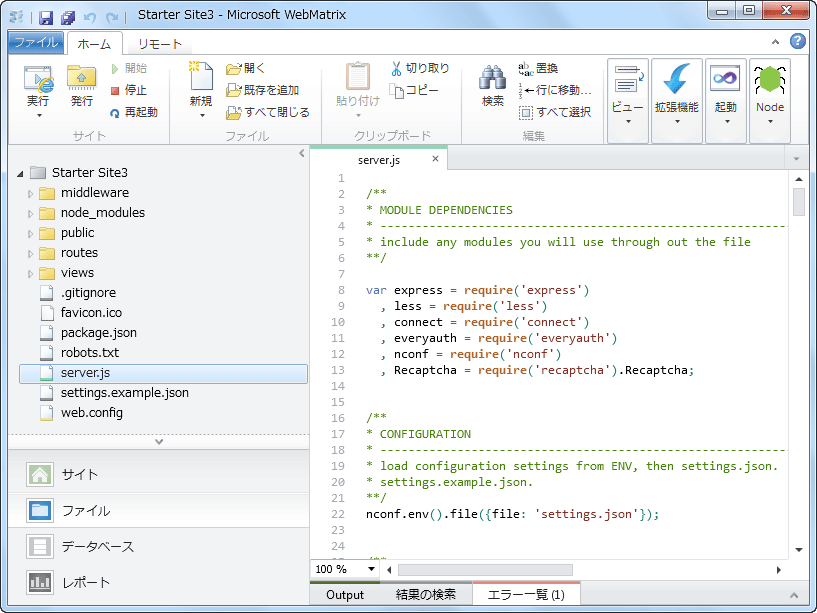Image resolution: width=817 pixels, height=613 pixels.
Task: Click the Publish (発行) folder icon
Action: (x=81, y=80)
